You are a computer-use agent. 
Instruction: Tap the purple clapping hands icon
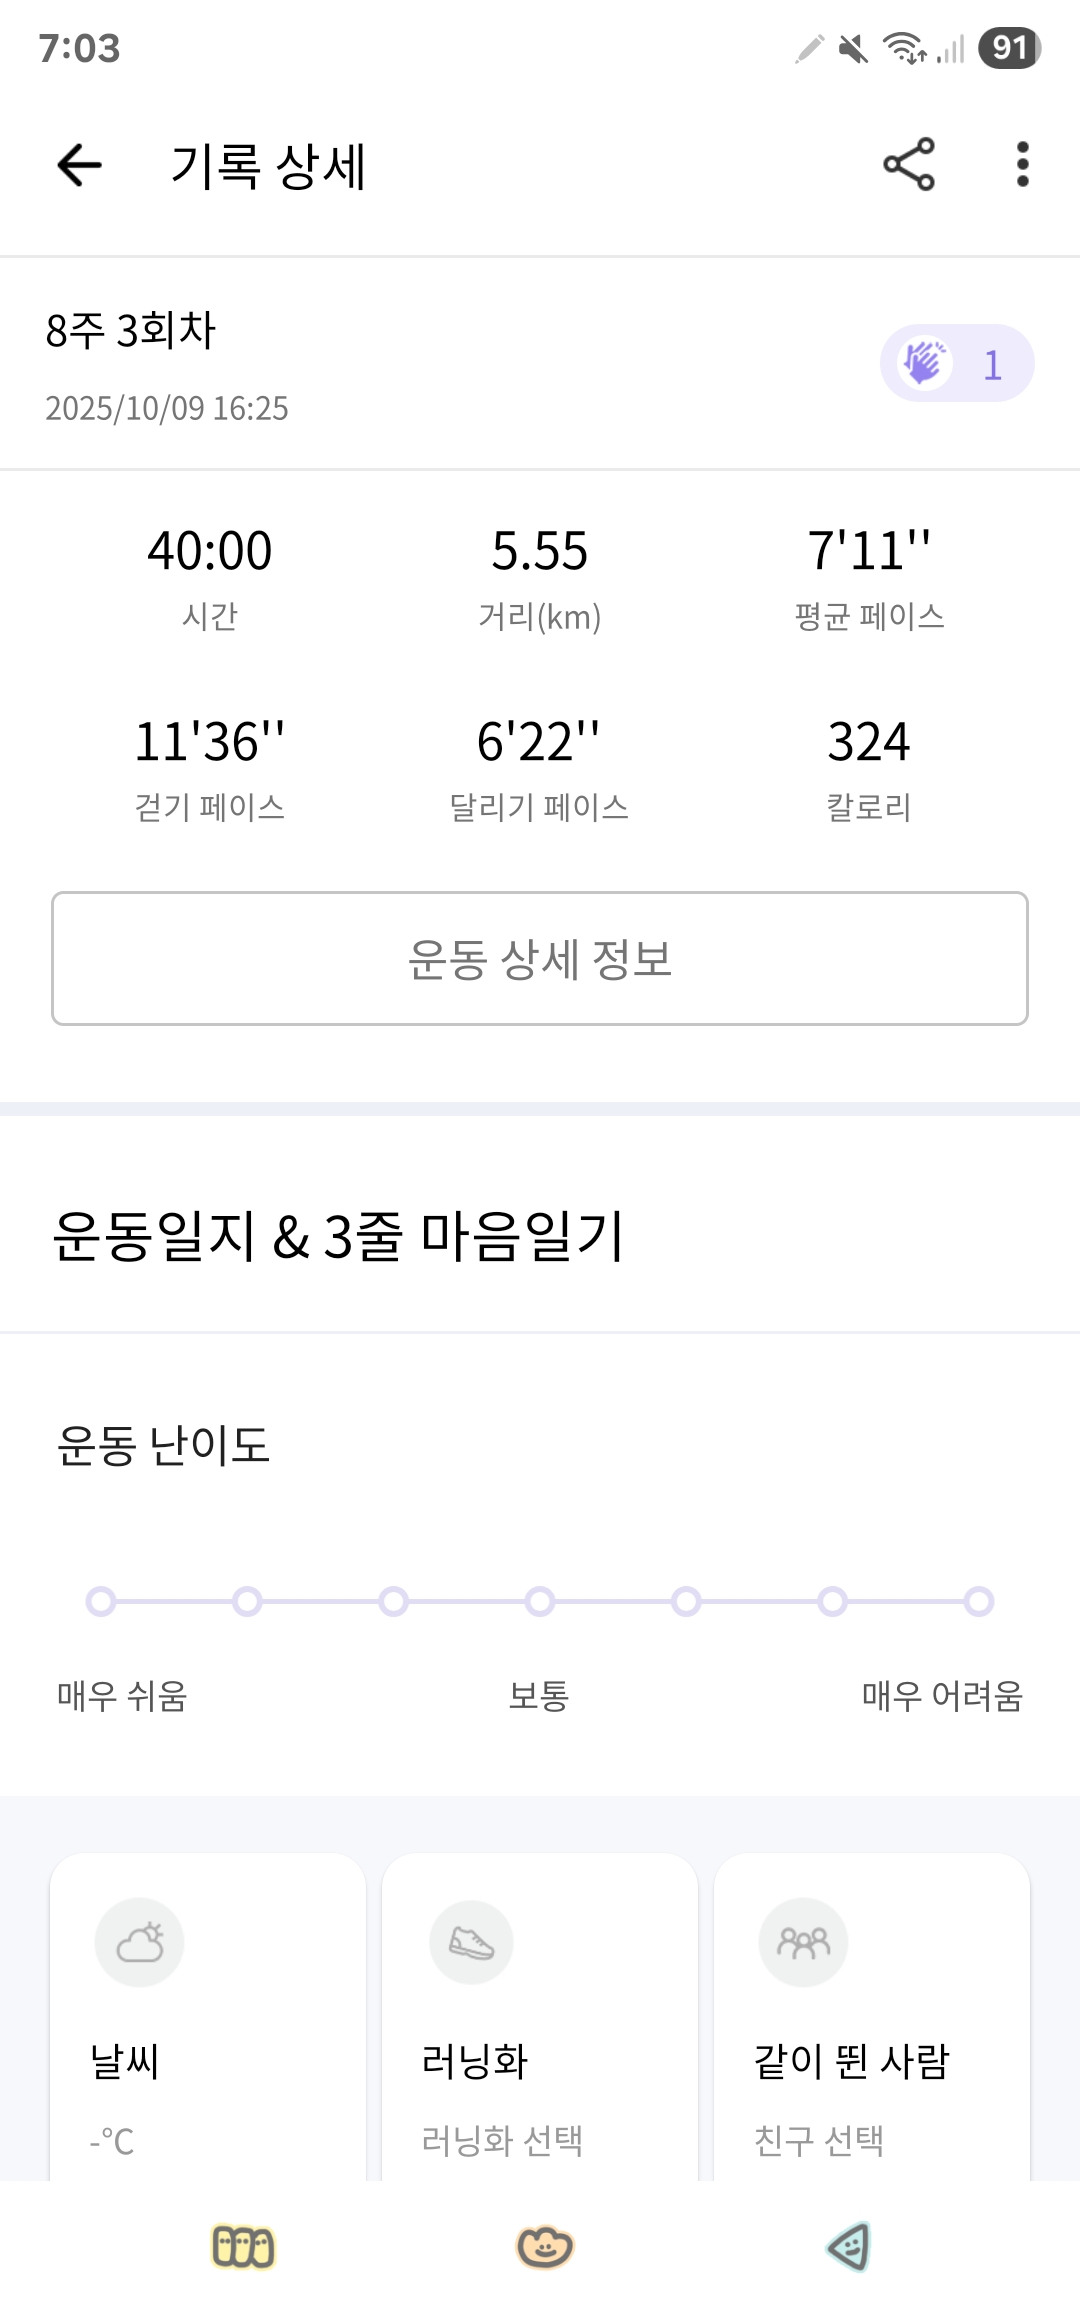924,363
